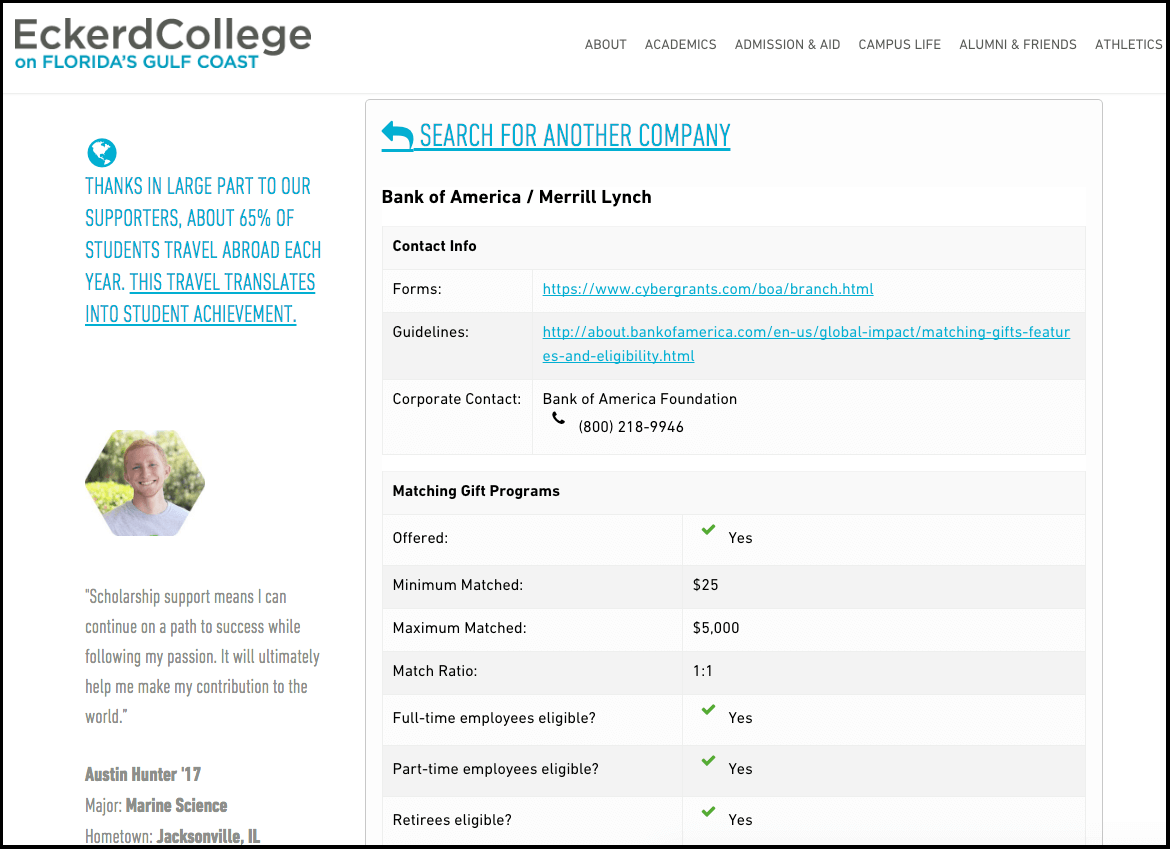1170x849 pixels.
Task: Click the phone icon next to (800) 218-9946
Action: [558, 419]
